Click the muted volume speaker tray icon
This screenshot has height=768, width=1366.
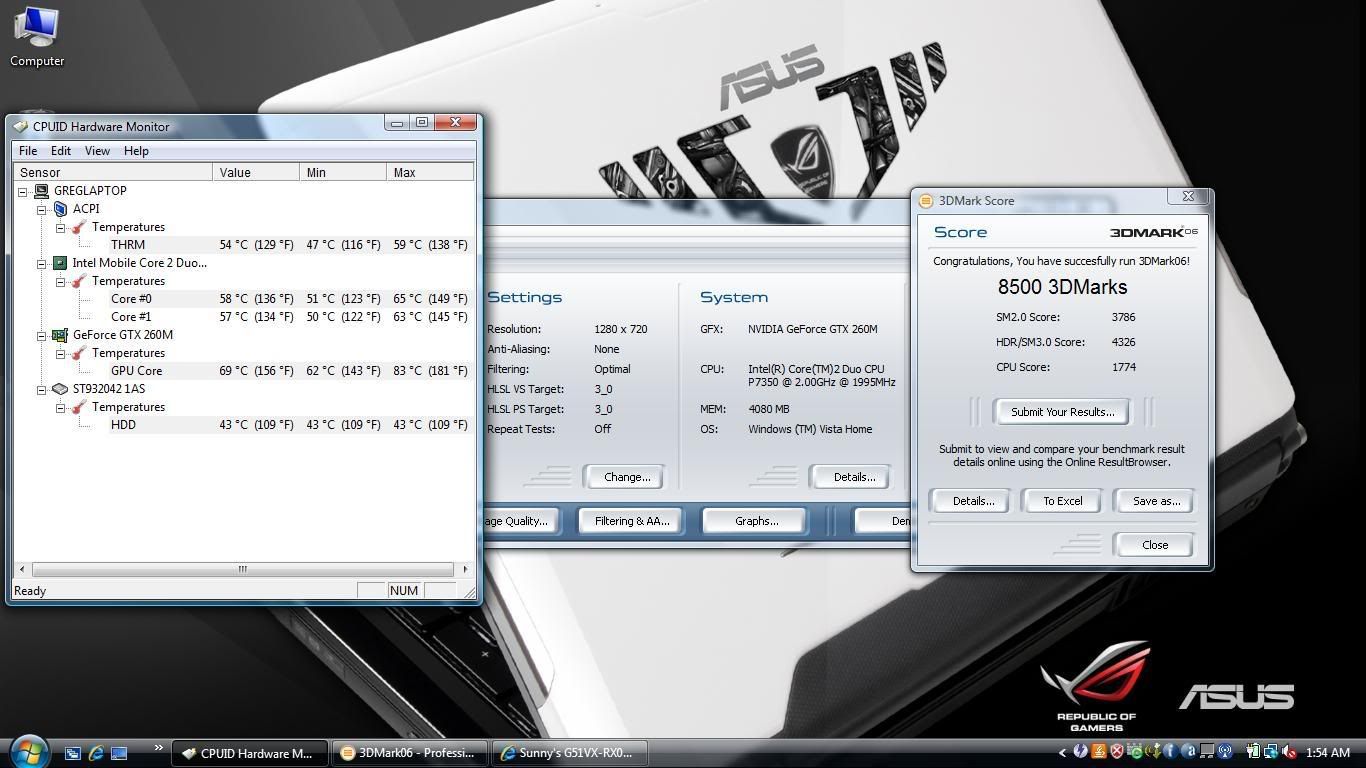pos(1289,752)
